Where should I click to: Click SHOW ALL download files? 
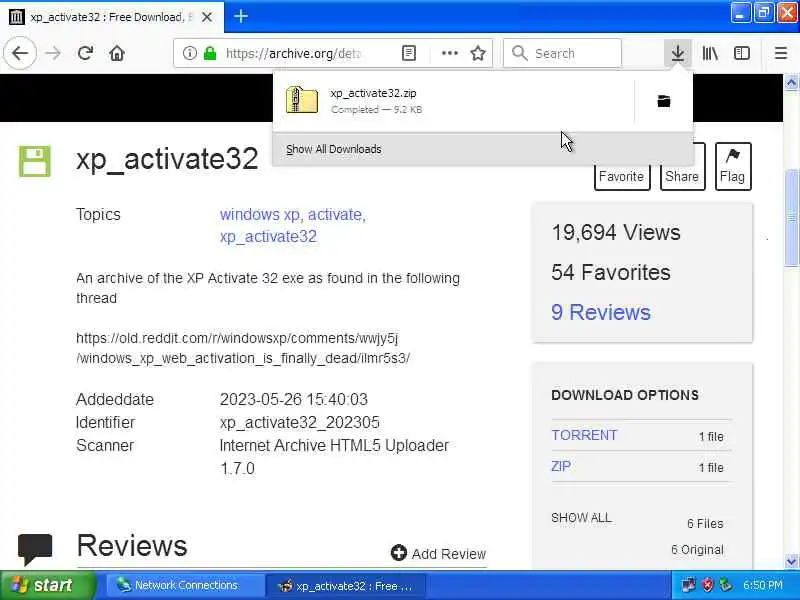(x=581, y=517)
